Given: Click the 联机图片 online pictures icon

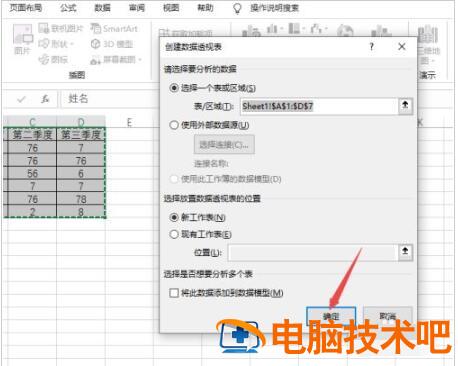Looking at the screenshot, I should tap(60, 29).
